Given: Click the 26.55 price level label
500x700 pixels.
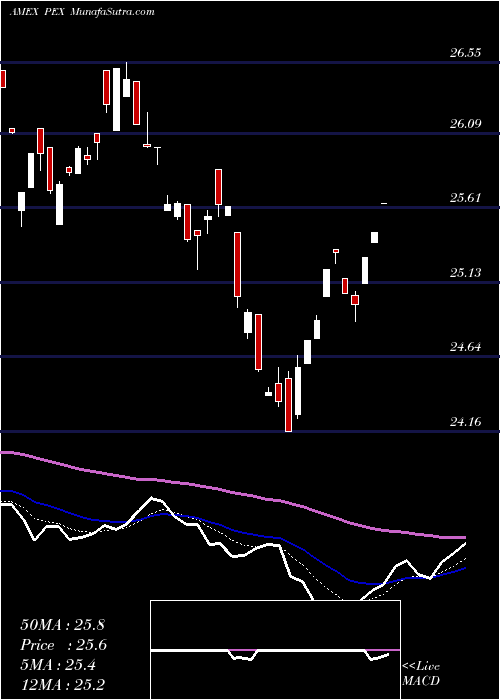Looking at the screenshot, I should [465, 53].
